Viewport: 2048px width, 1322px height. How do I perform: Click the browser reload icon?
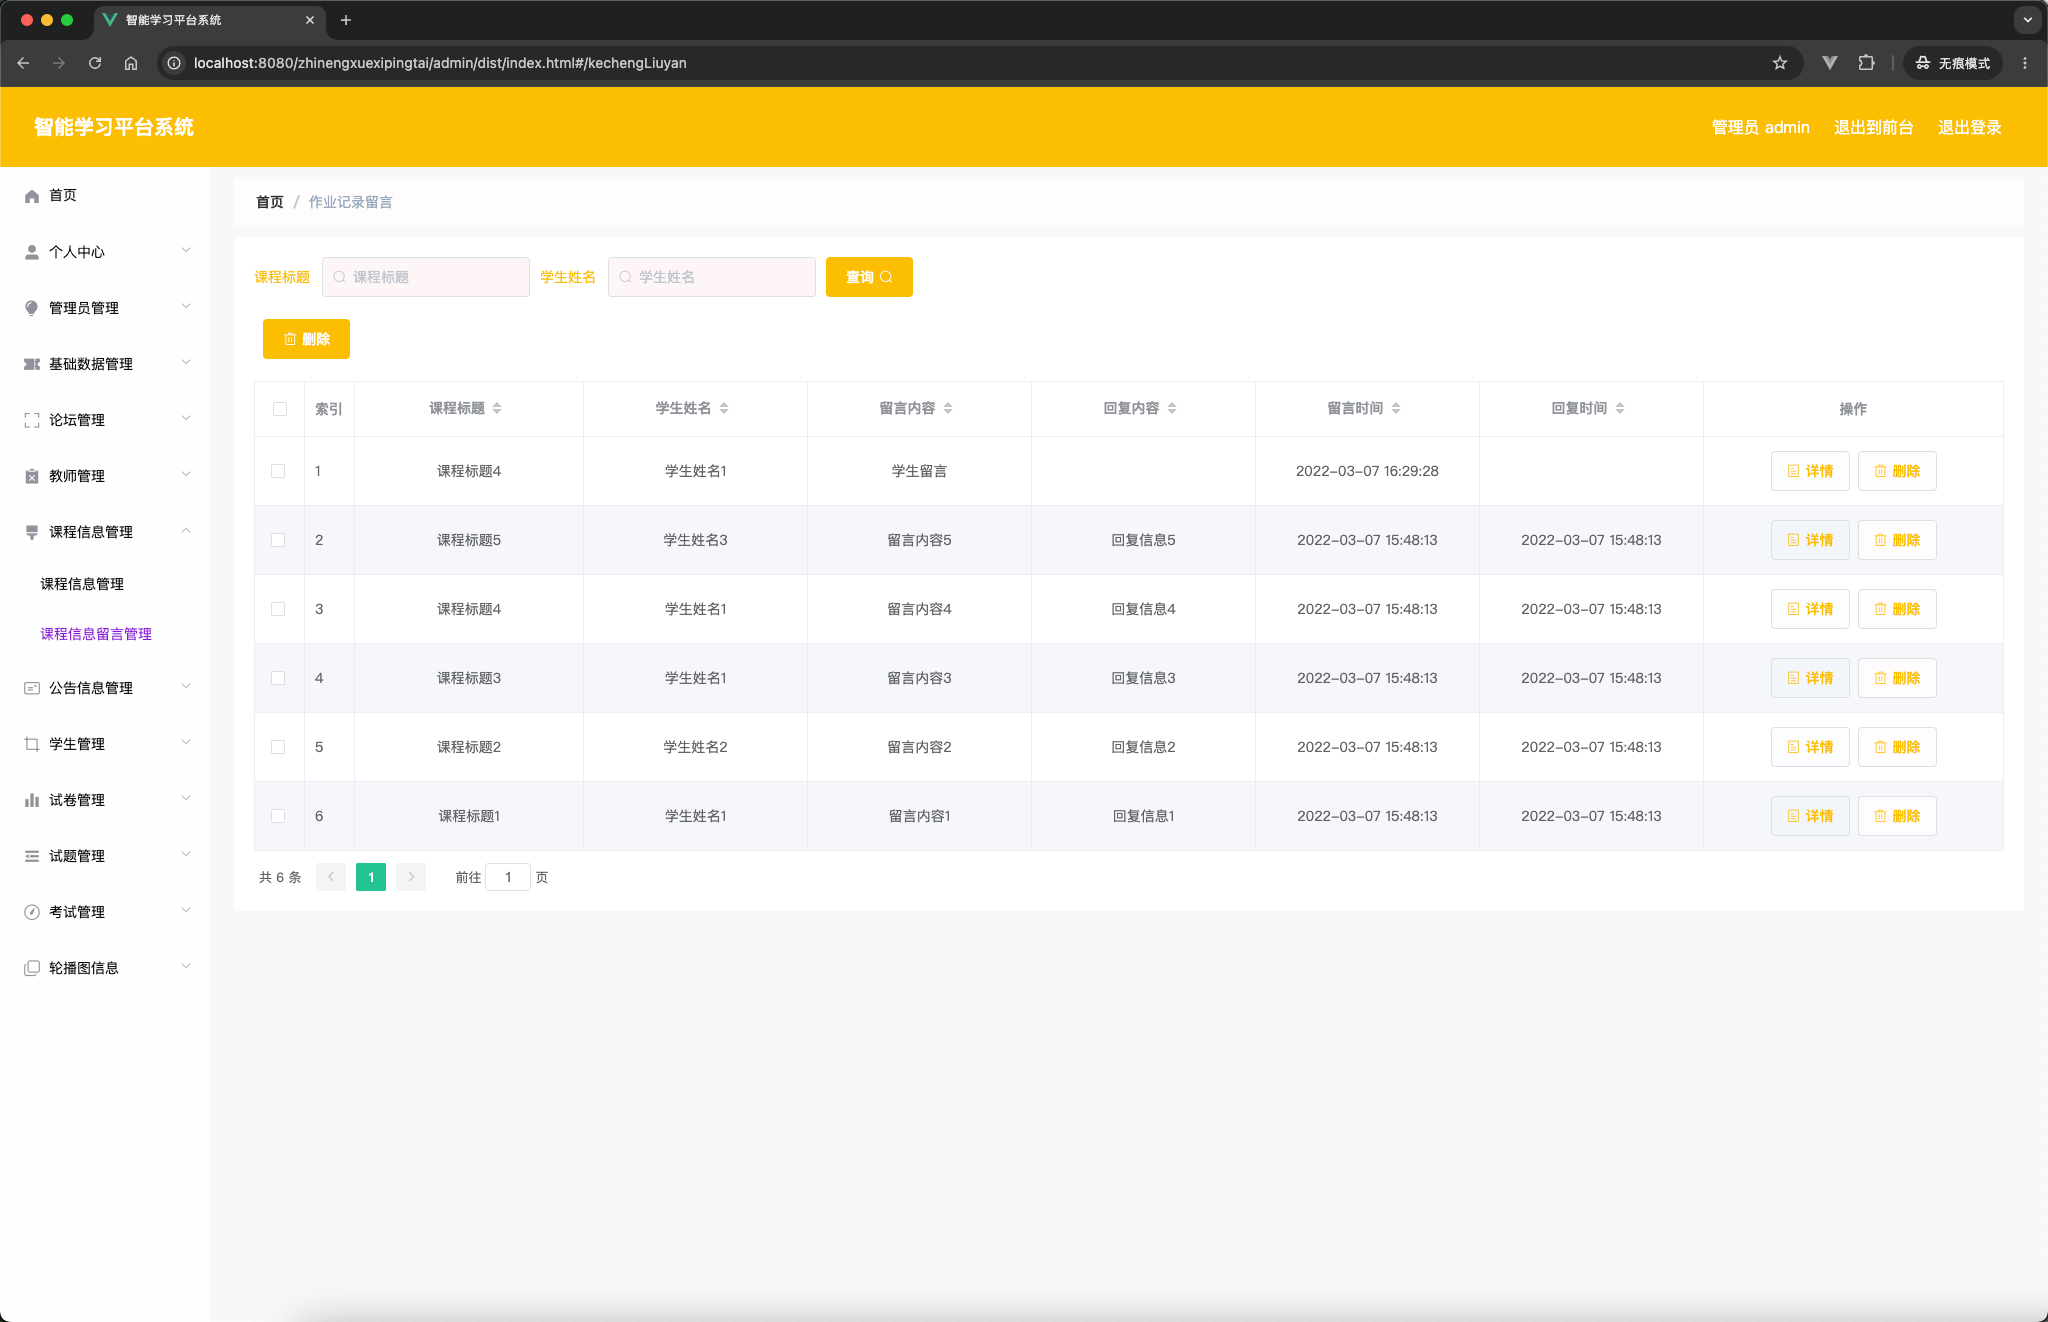click(x=95, y=63)
